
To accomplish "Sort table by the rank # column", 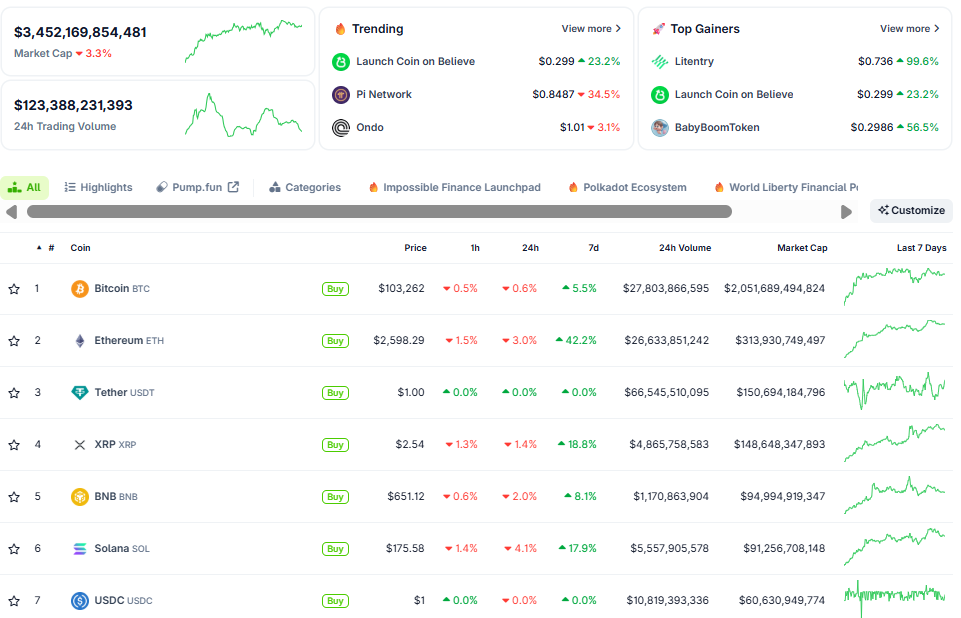I will (50, 248).
